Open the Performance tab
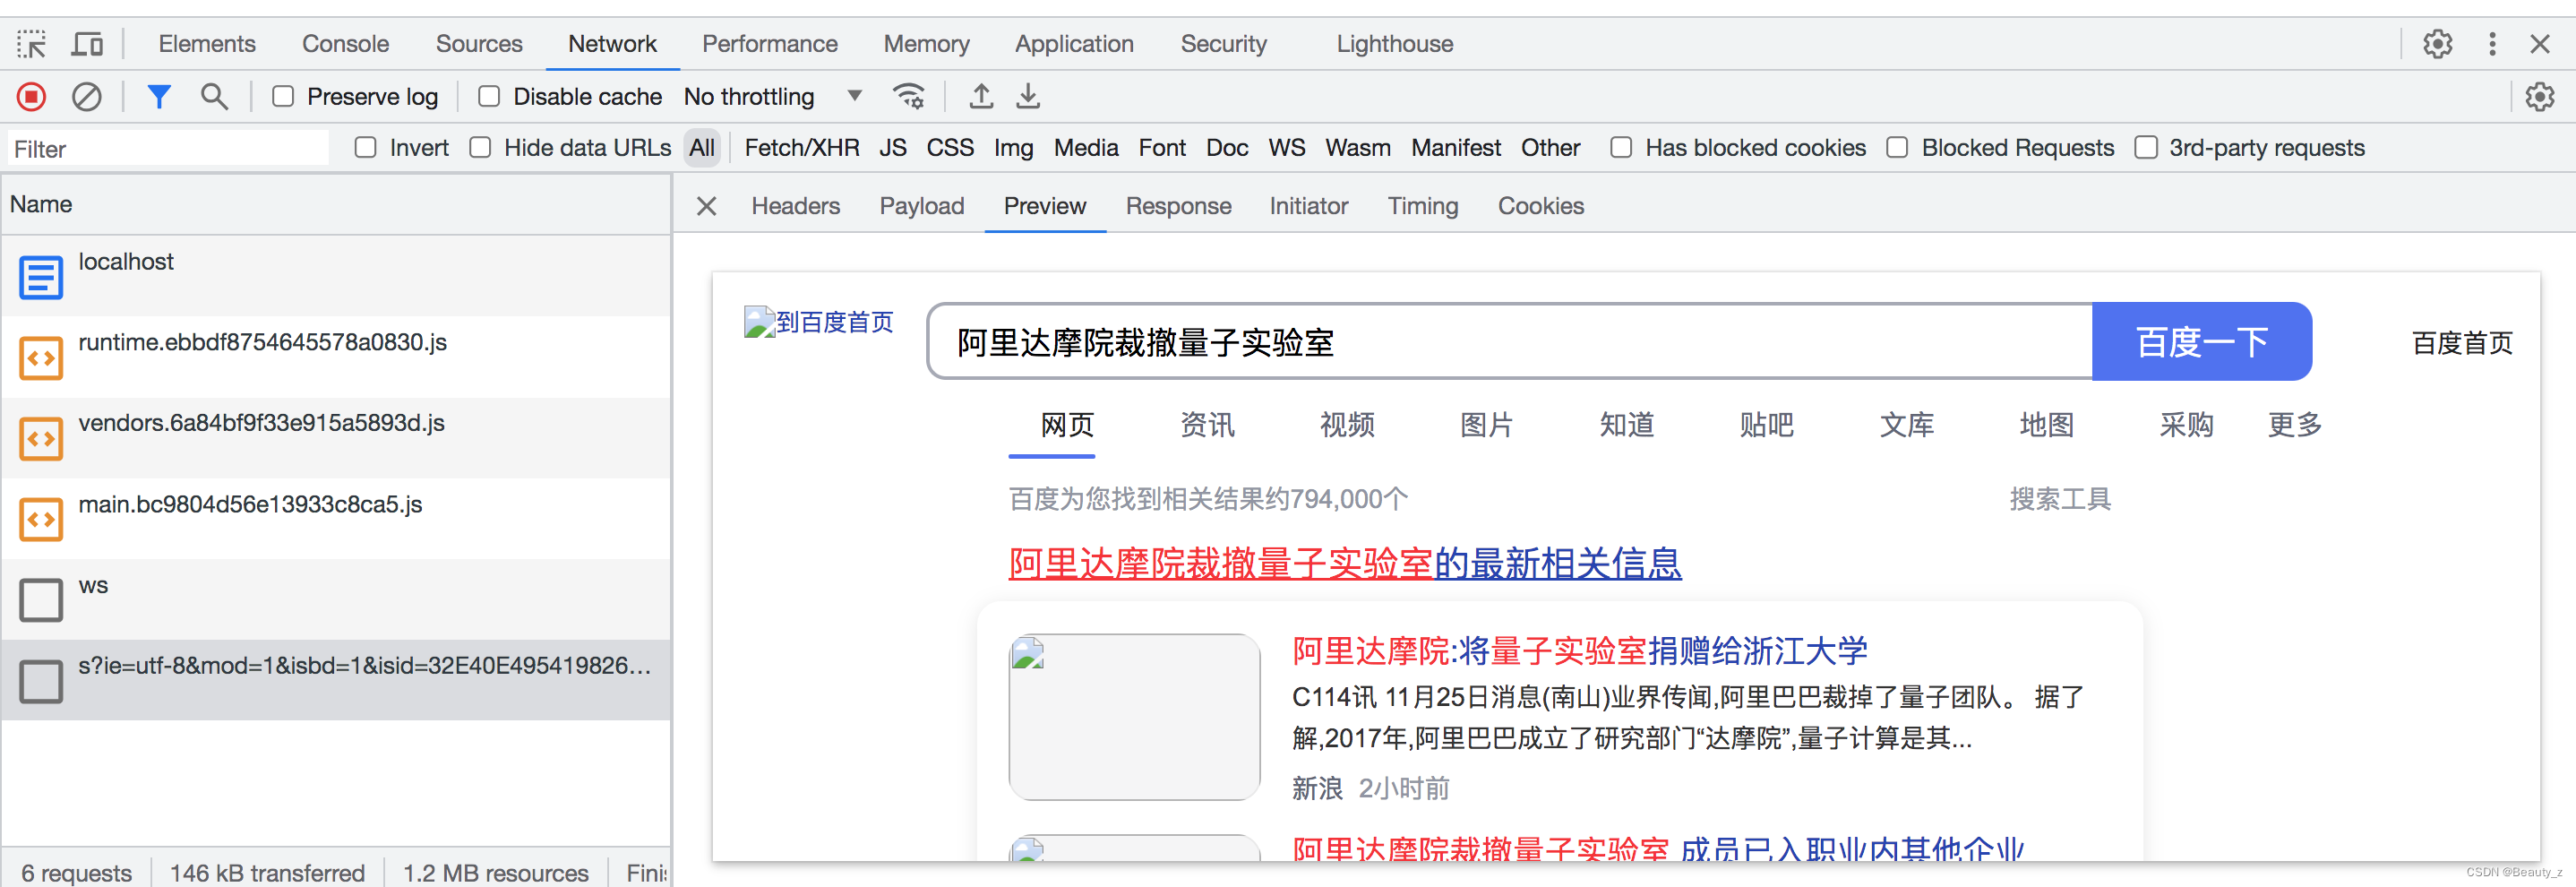 tap(770, 44)
